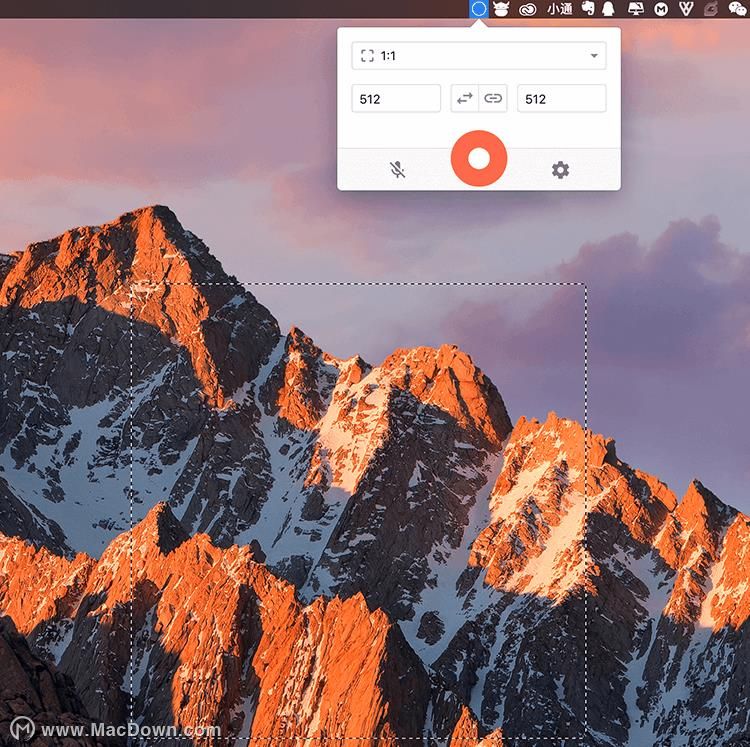750x747 pixels.
Task: Start recording with the red record button
Action: 479,158
